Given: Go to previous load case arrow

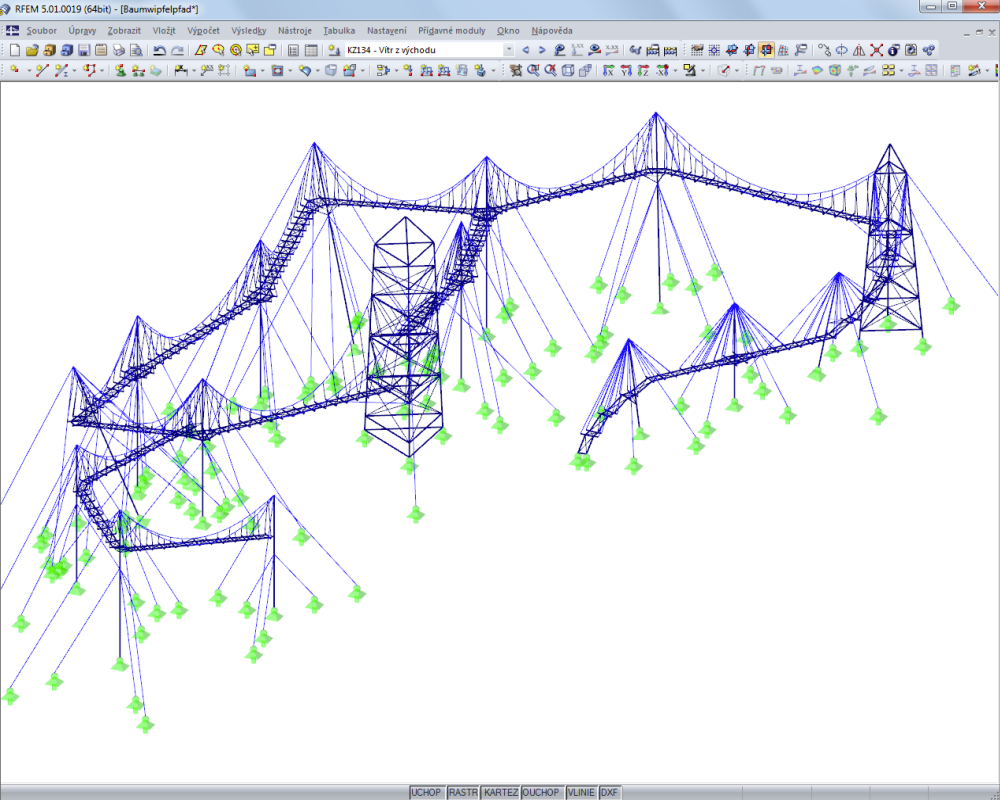Looking at the screenshot, I should [x=527, y=49].
